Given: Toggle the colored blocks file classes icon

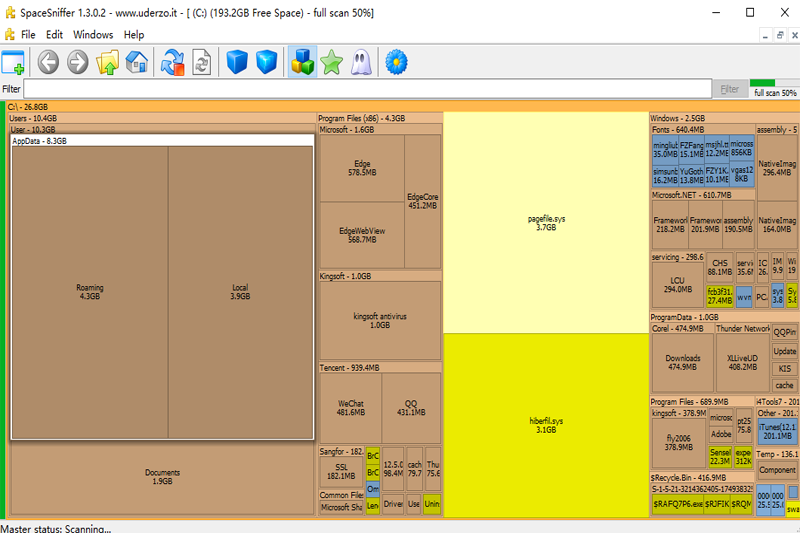Looking at the screenshot, I should click(x=302, y=62).
